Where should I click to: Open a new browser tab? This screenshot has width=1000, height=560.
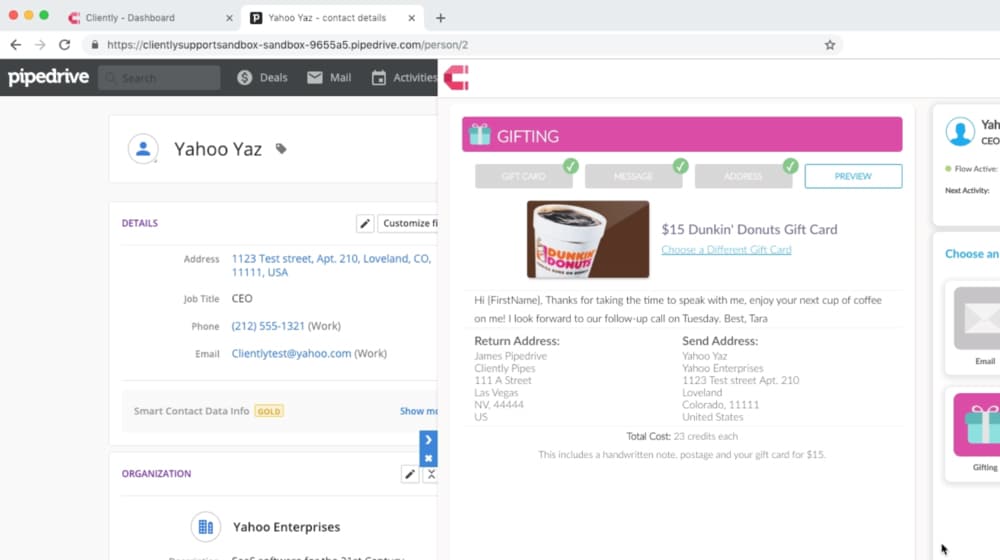pos(441,18)
